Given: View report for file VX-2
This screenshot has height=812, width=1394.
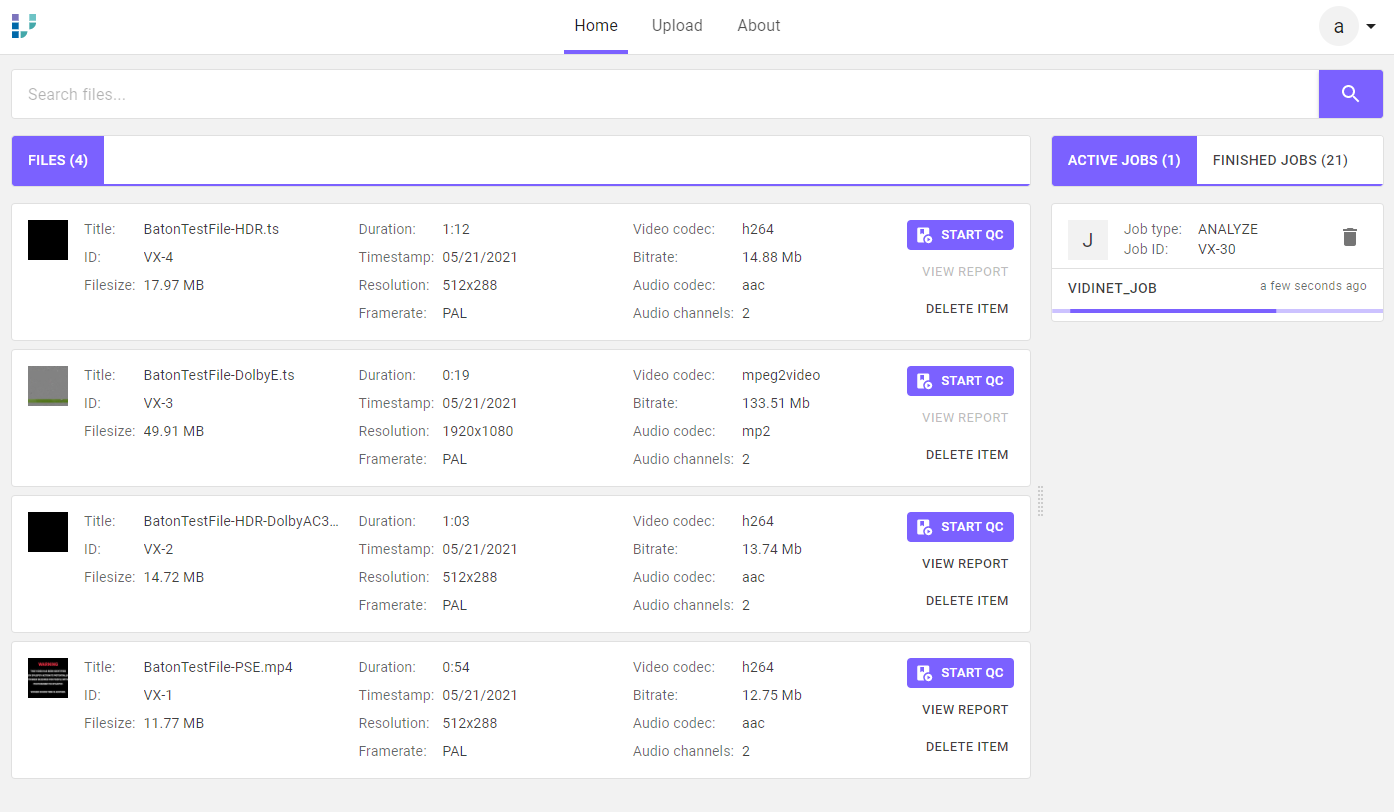Looking at the screenshot, I should 964,564.
